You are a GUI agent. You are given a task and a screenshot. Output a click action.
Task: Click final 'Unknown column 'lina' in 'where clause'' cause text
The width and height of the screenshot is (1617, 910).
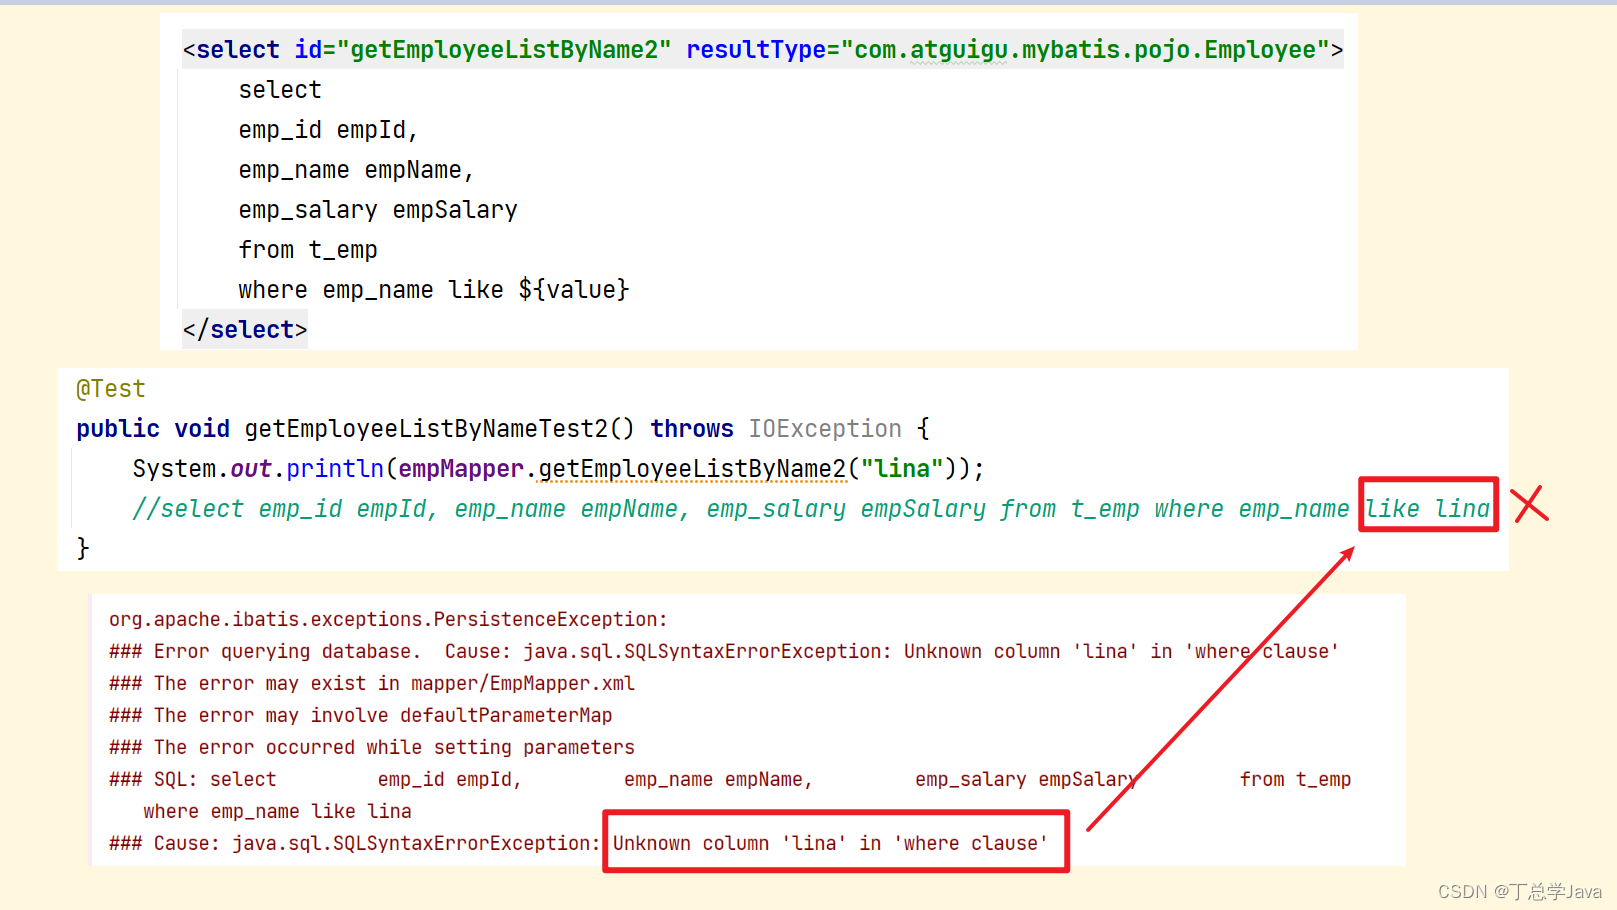click(x=831, y=844)
